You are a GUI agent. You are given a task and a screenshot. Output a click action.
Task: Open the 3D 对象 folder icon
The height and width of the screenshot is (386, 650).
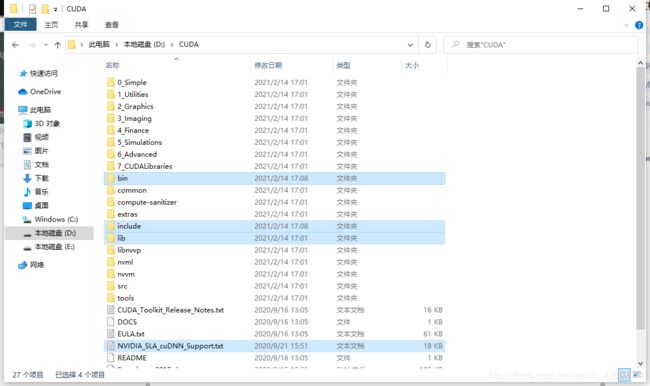point(27,124)
